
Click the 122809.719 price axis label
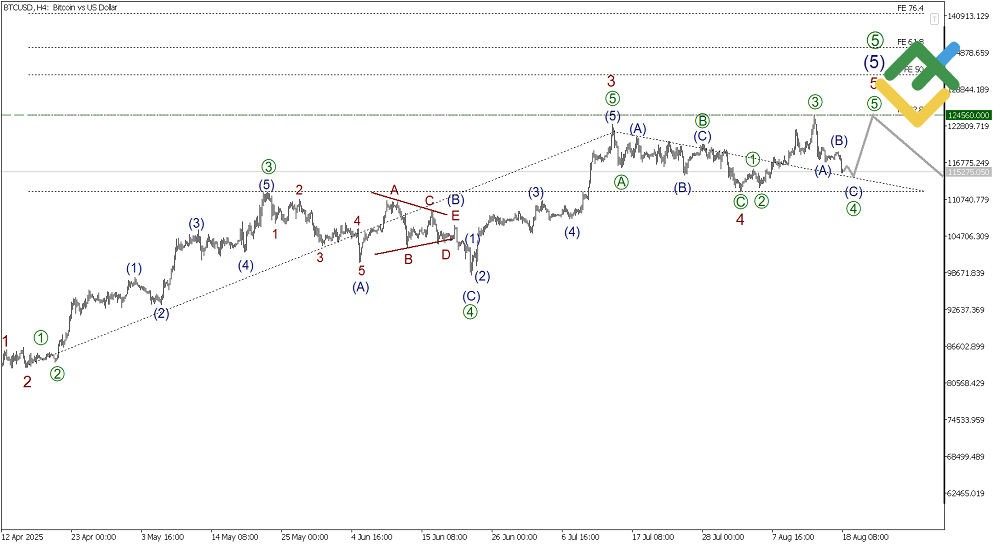tap(968, 126)
